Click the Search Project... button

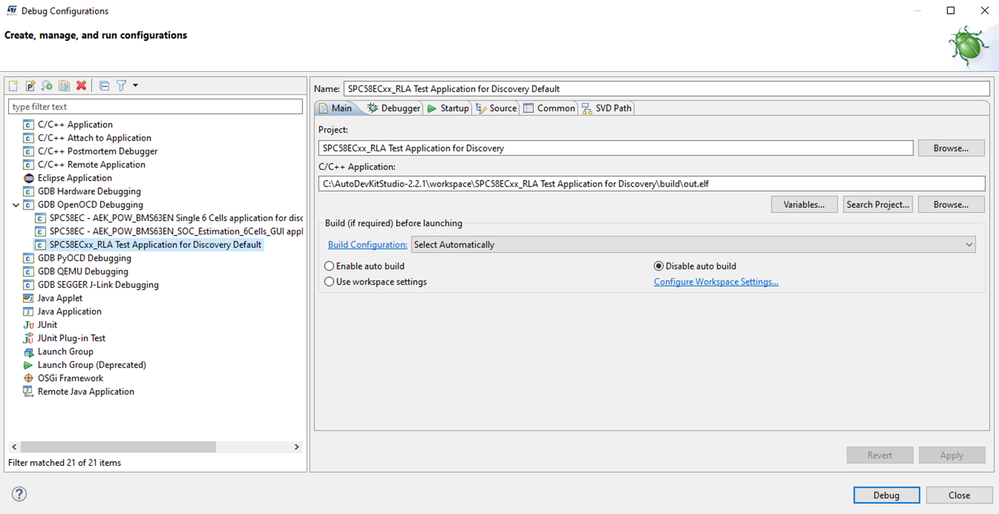tap(877, 204)
